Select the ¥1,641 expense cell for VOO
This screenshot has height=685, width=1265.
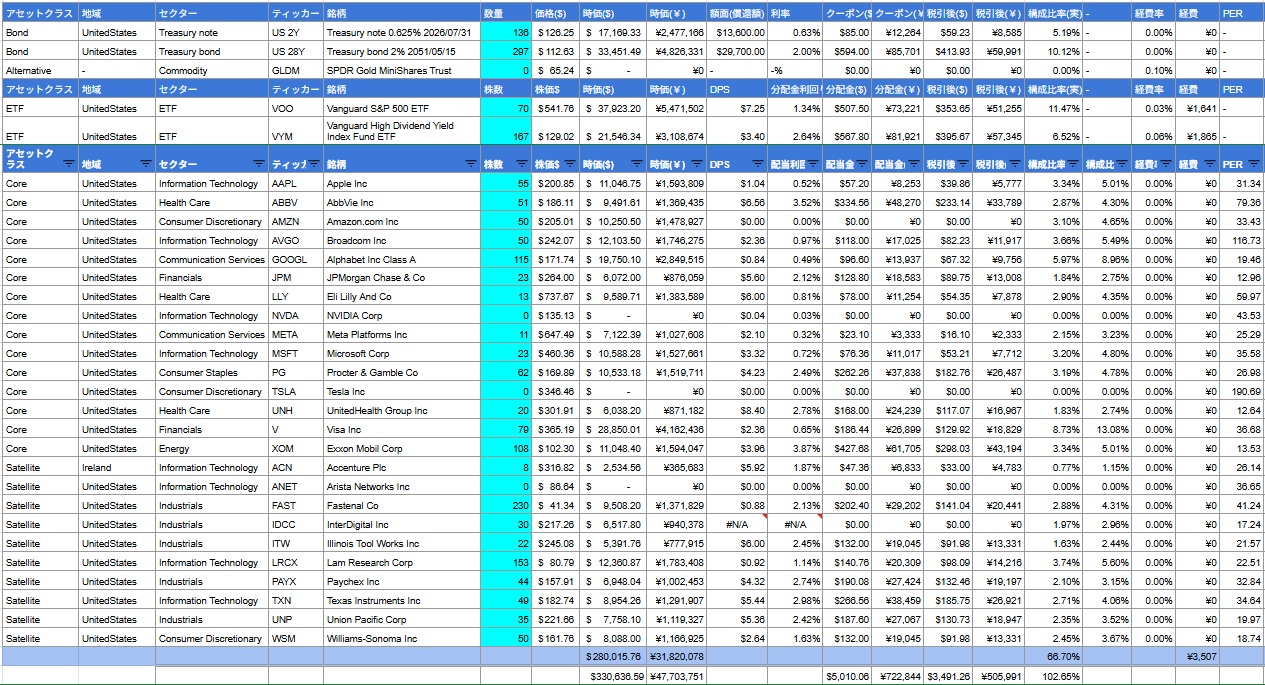(1198, 108)
